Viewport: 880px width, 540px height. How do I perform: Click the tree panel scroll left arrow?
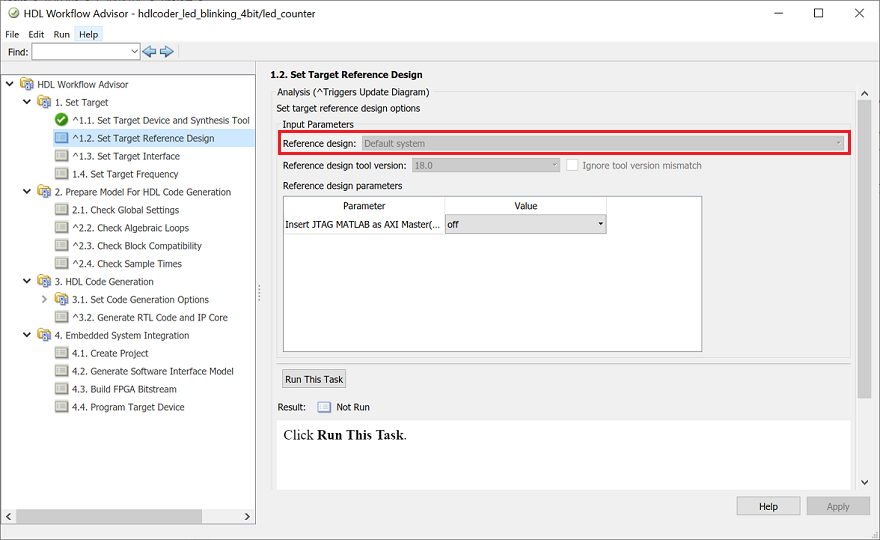(8, 516)
